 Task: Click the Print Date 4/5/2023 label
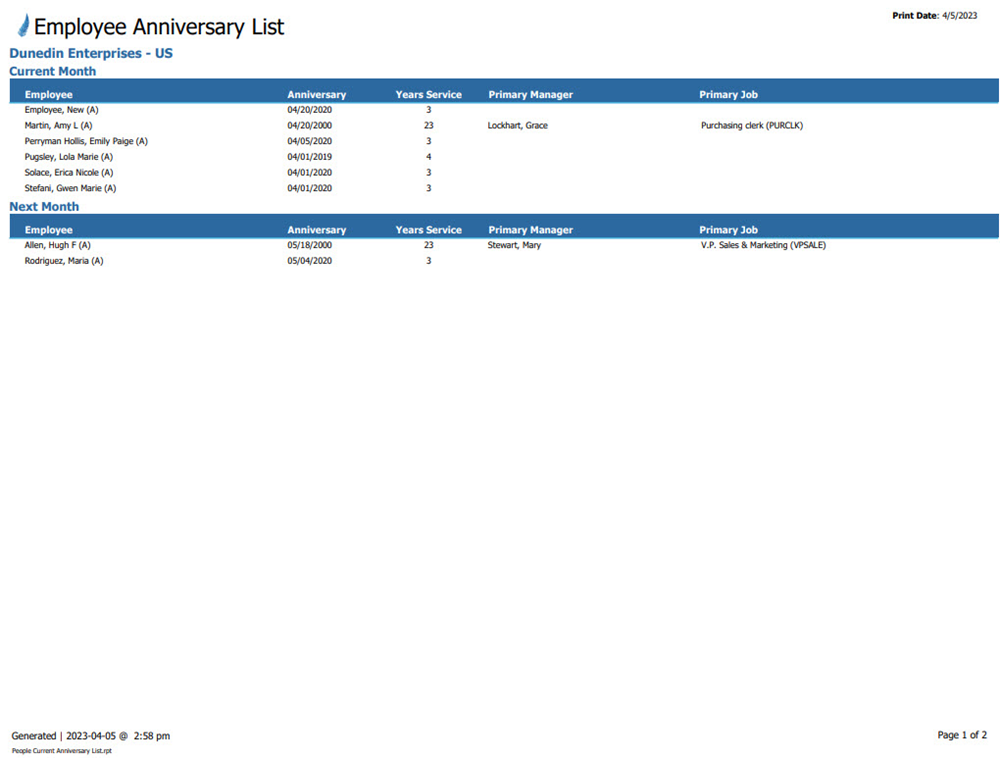click(934, 16)
